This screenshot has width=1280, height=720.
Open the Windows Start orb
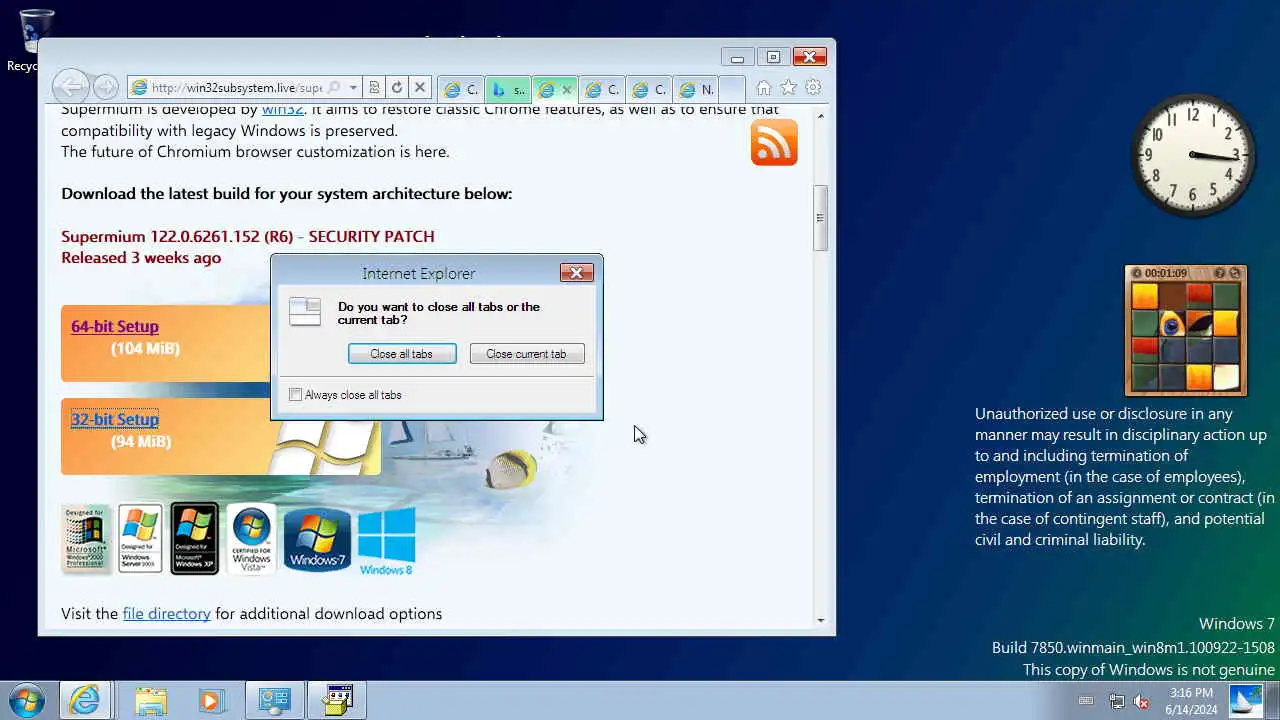(x=26, y=700)
